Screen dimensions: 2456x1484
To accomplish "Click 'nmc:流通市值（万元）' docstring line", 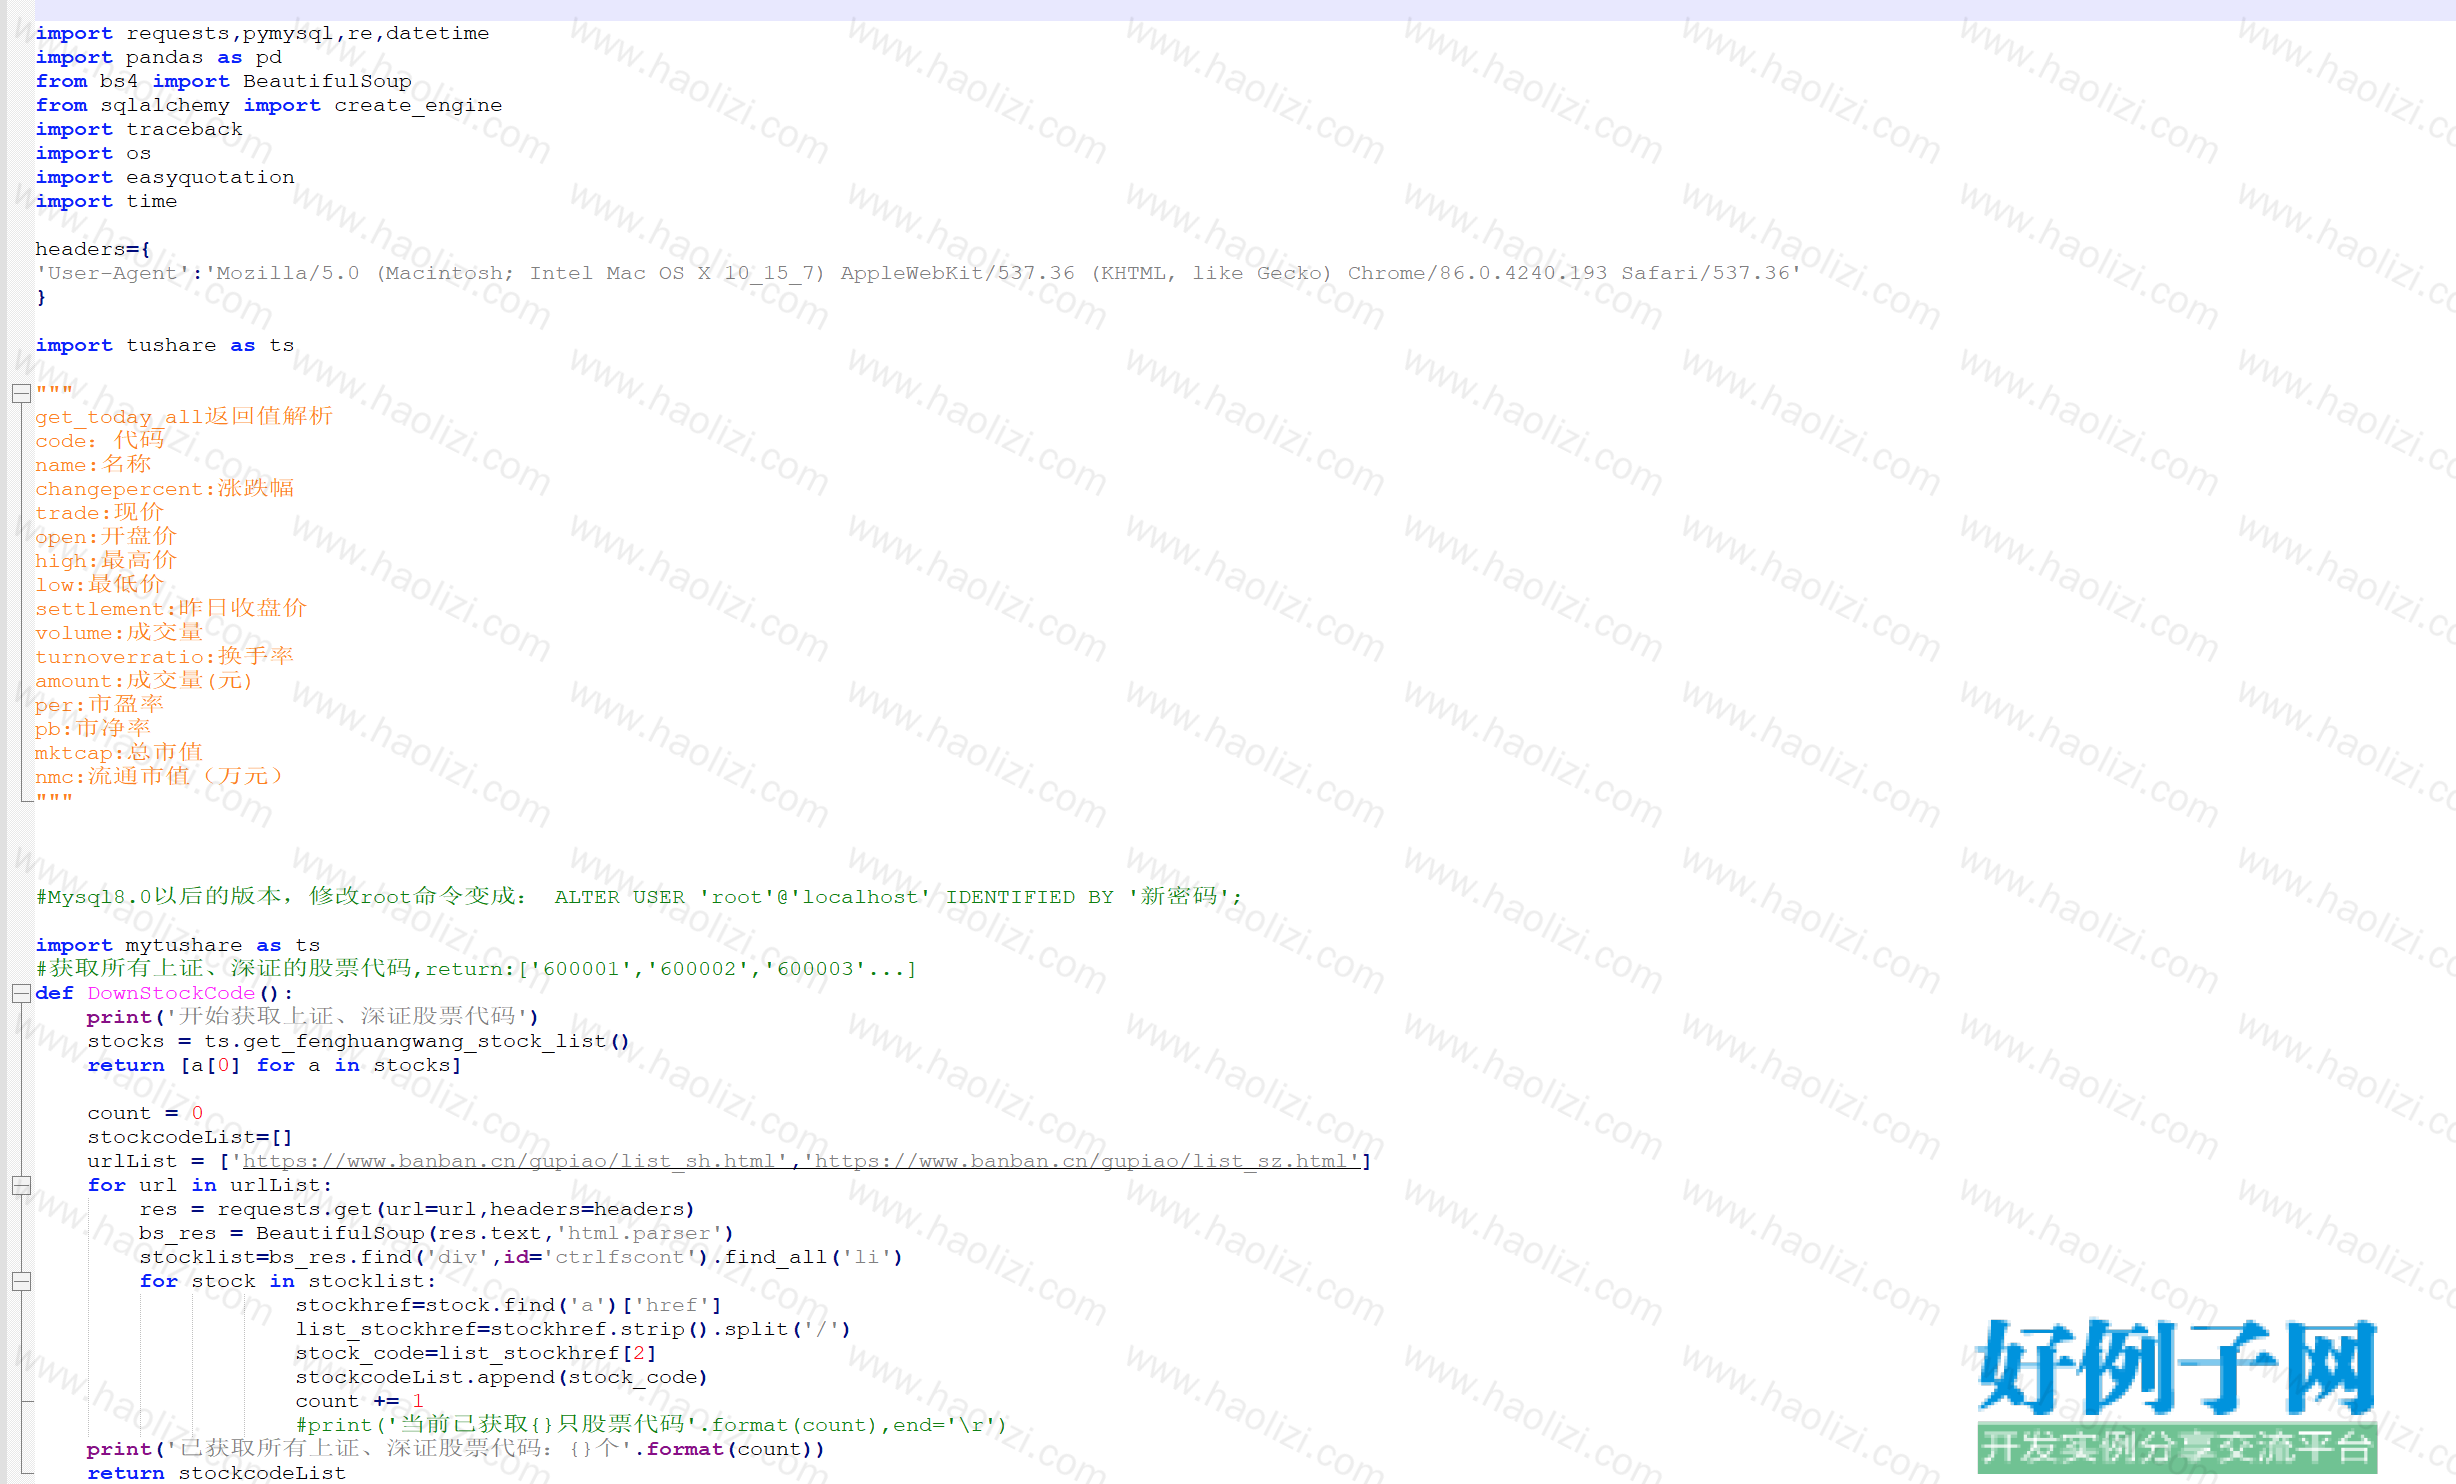I will [160, 776].
